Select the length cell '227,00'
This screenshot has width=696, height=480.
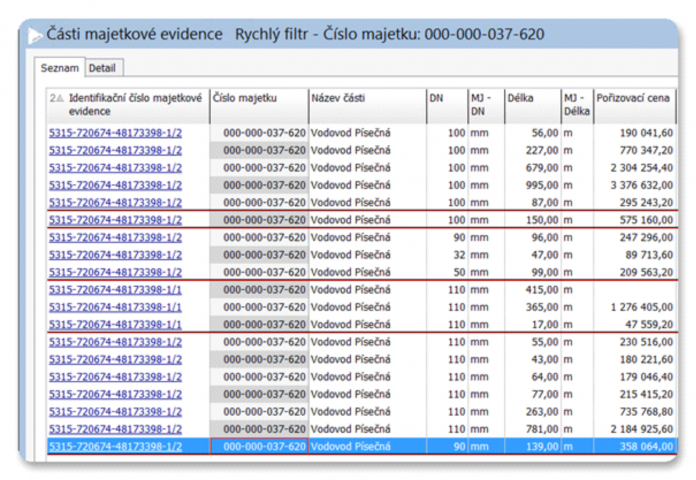[x=533, y=151]
